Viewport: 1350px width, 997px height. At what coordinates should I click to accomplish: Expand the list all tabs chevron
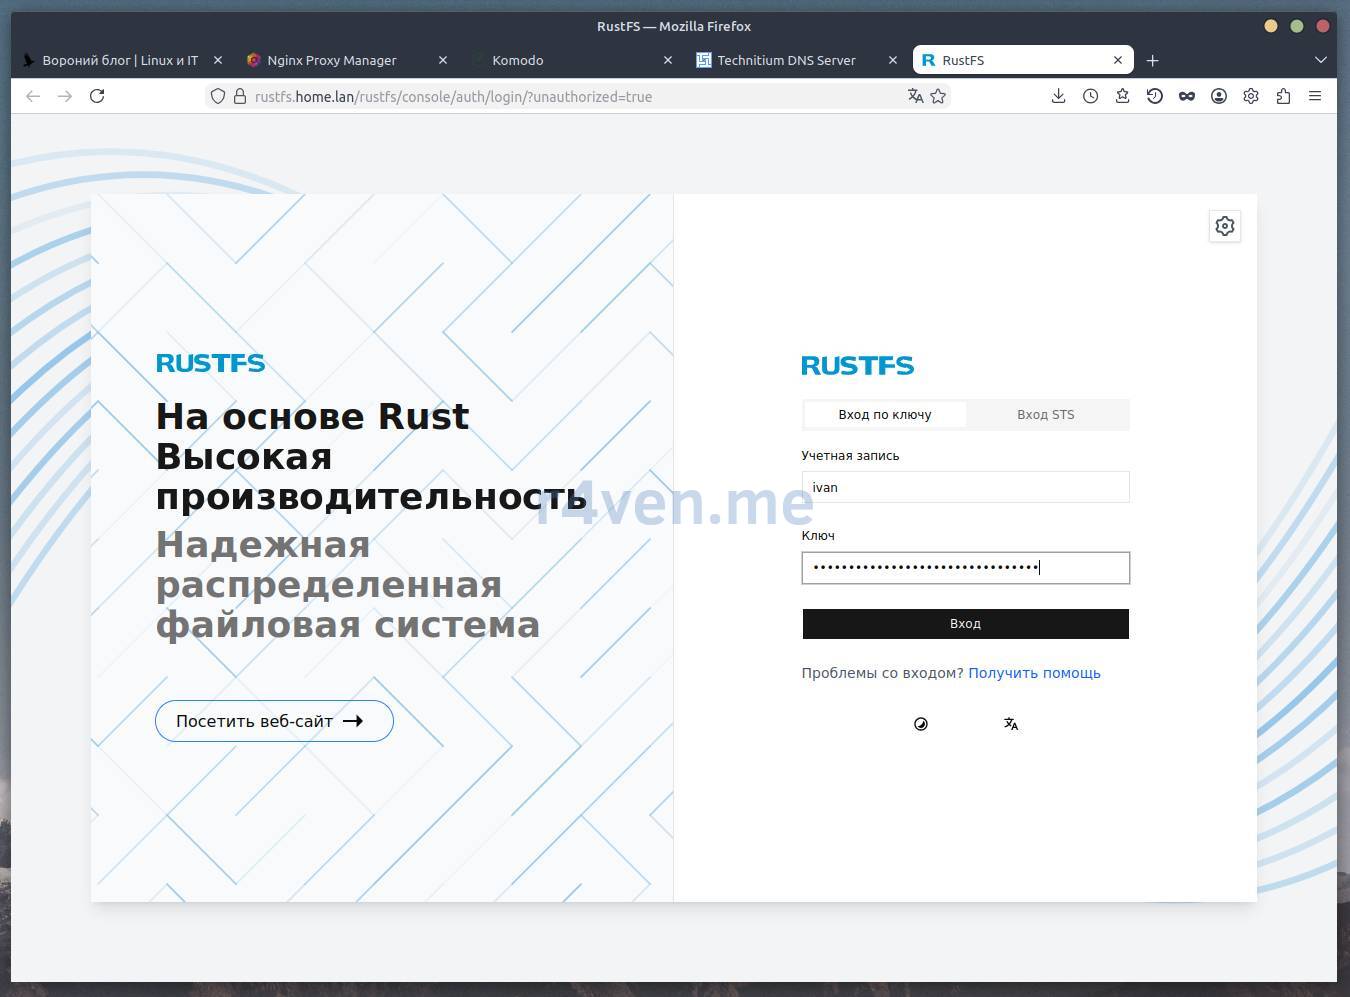(1320, 60)
